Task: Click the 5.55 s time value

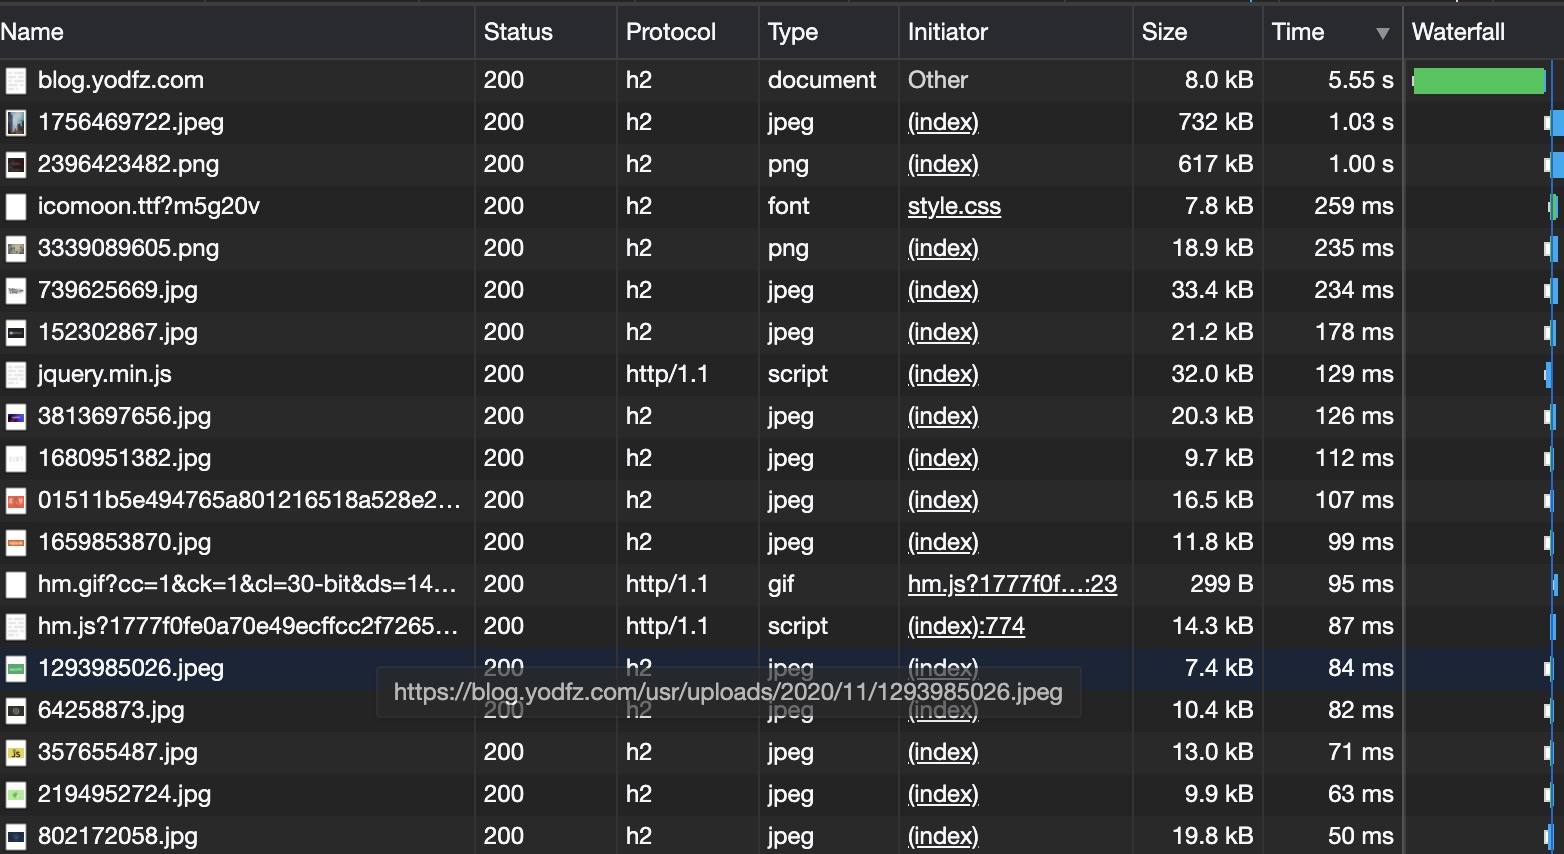Action: click(x=1360, y=80)
